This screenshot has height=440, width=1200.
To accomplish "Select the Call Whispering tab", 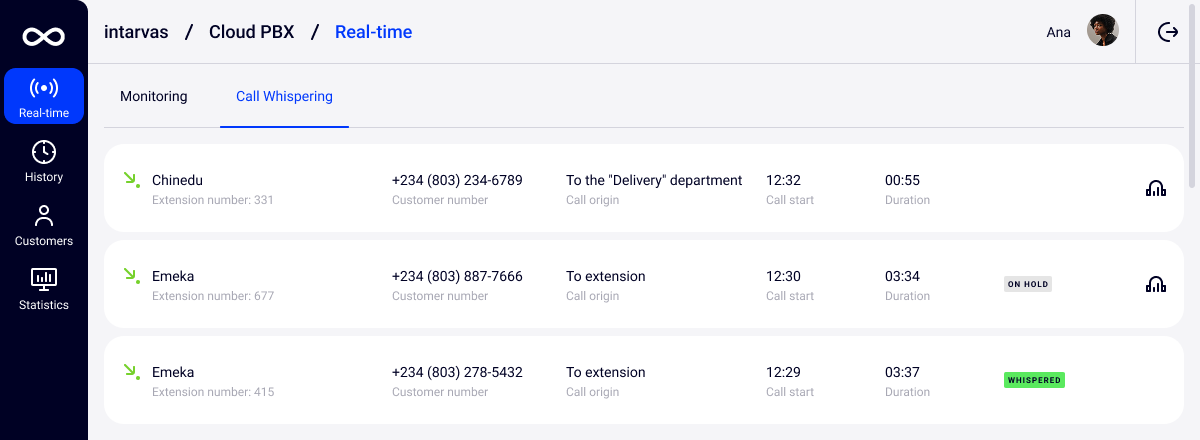I will [284, 97].
